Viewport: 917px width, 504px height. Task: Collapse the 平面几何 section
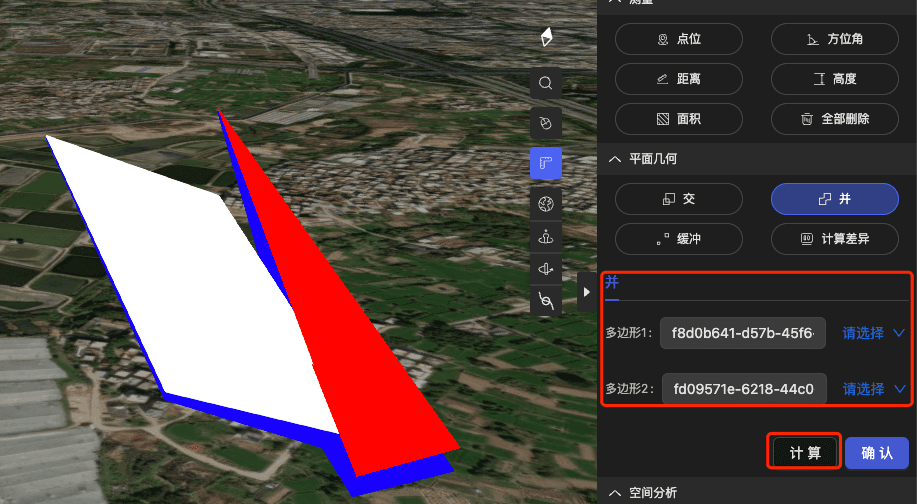click(613, 159)
